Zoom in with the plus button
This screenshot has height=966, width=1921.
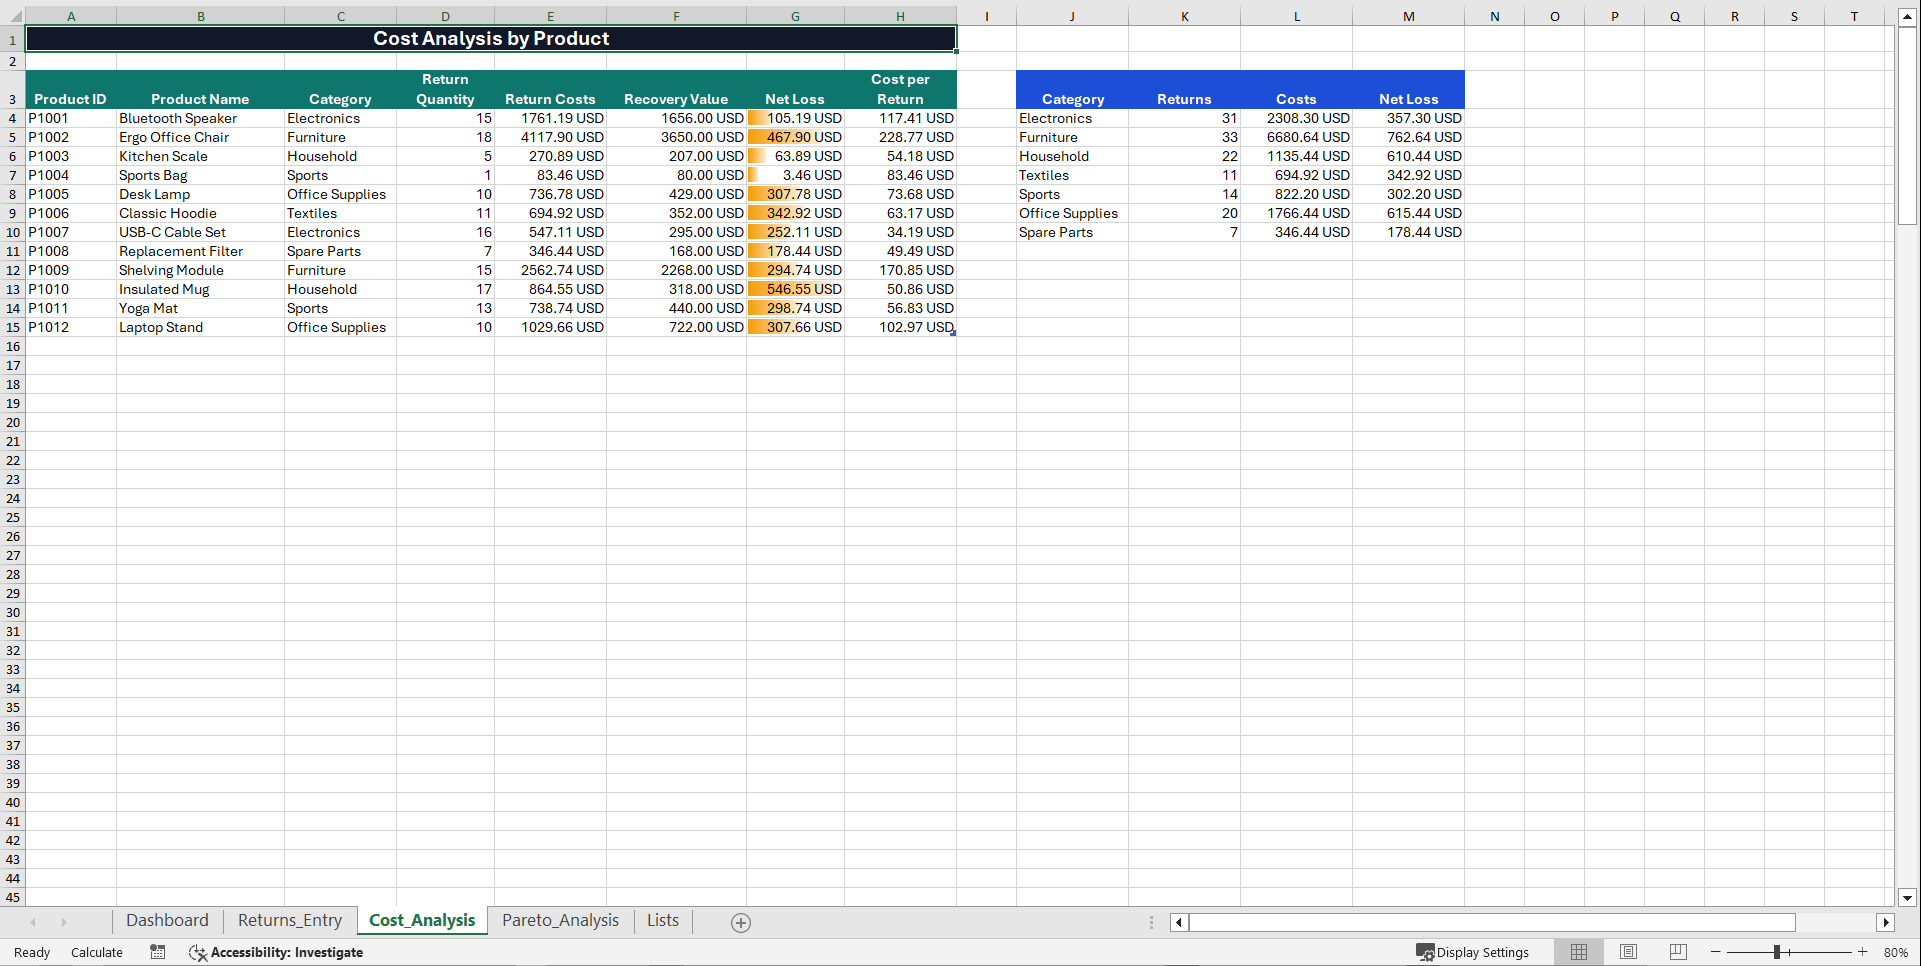click(x=1862, y=952)
